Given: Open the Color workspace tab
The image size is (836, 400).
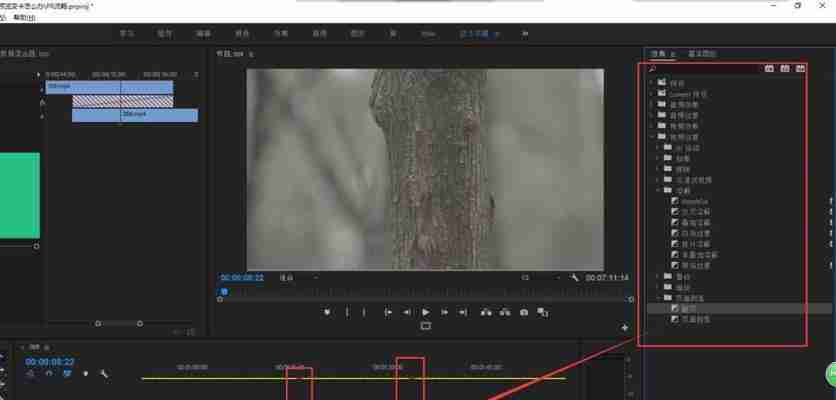Looking at the screenshot, I should pyautogui.click(x=242, y=34).
